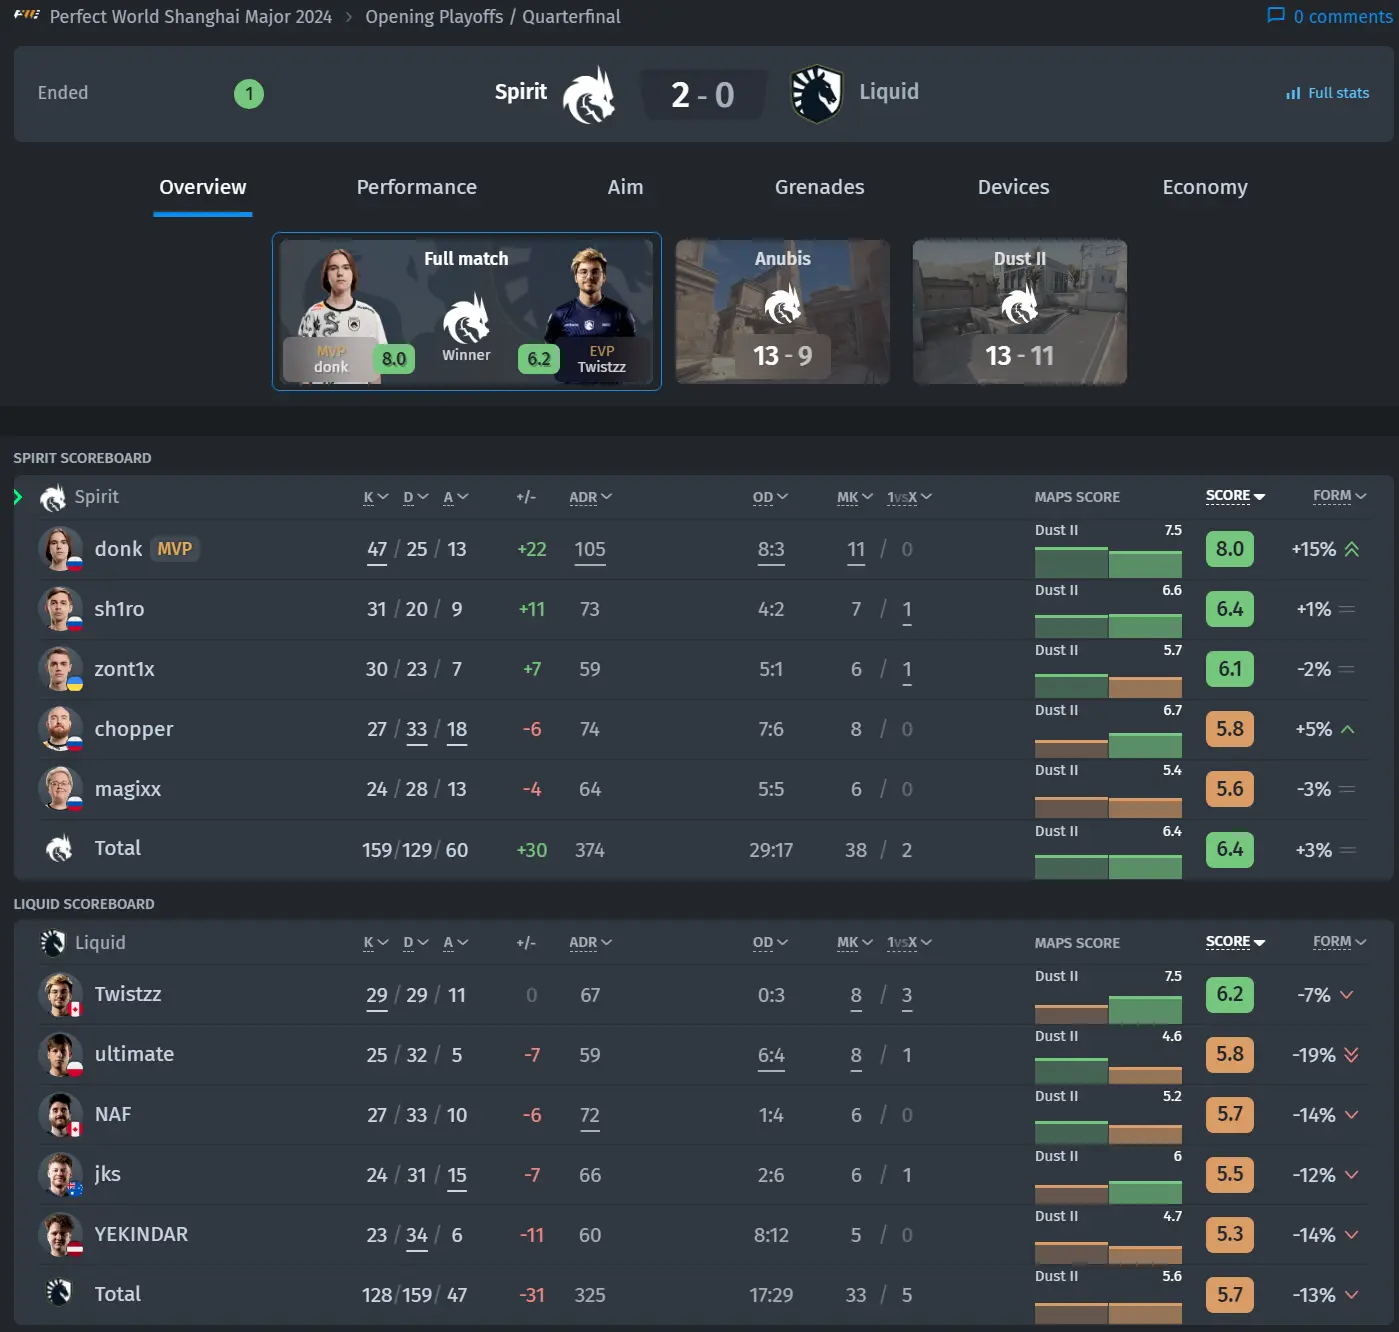Open the Devices tab
Screen dimensions: 1399x1332
(1014, 187)
